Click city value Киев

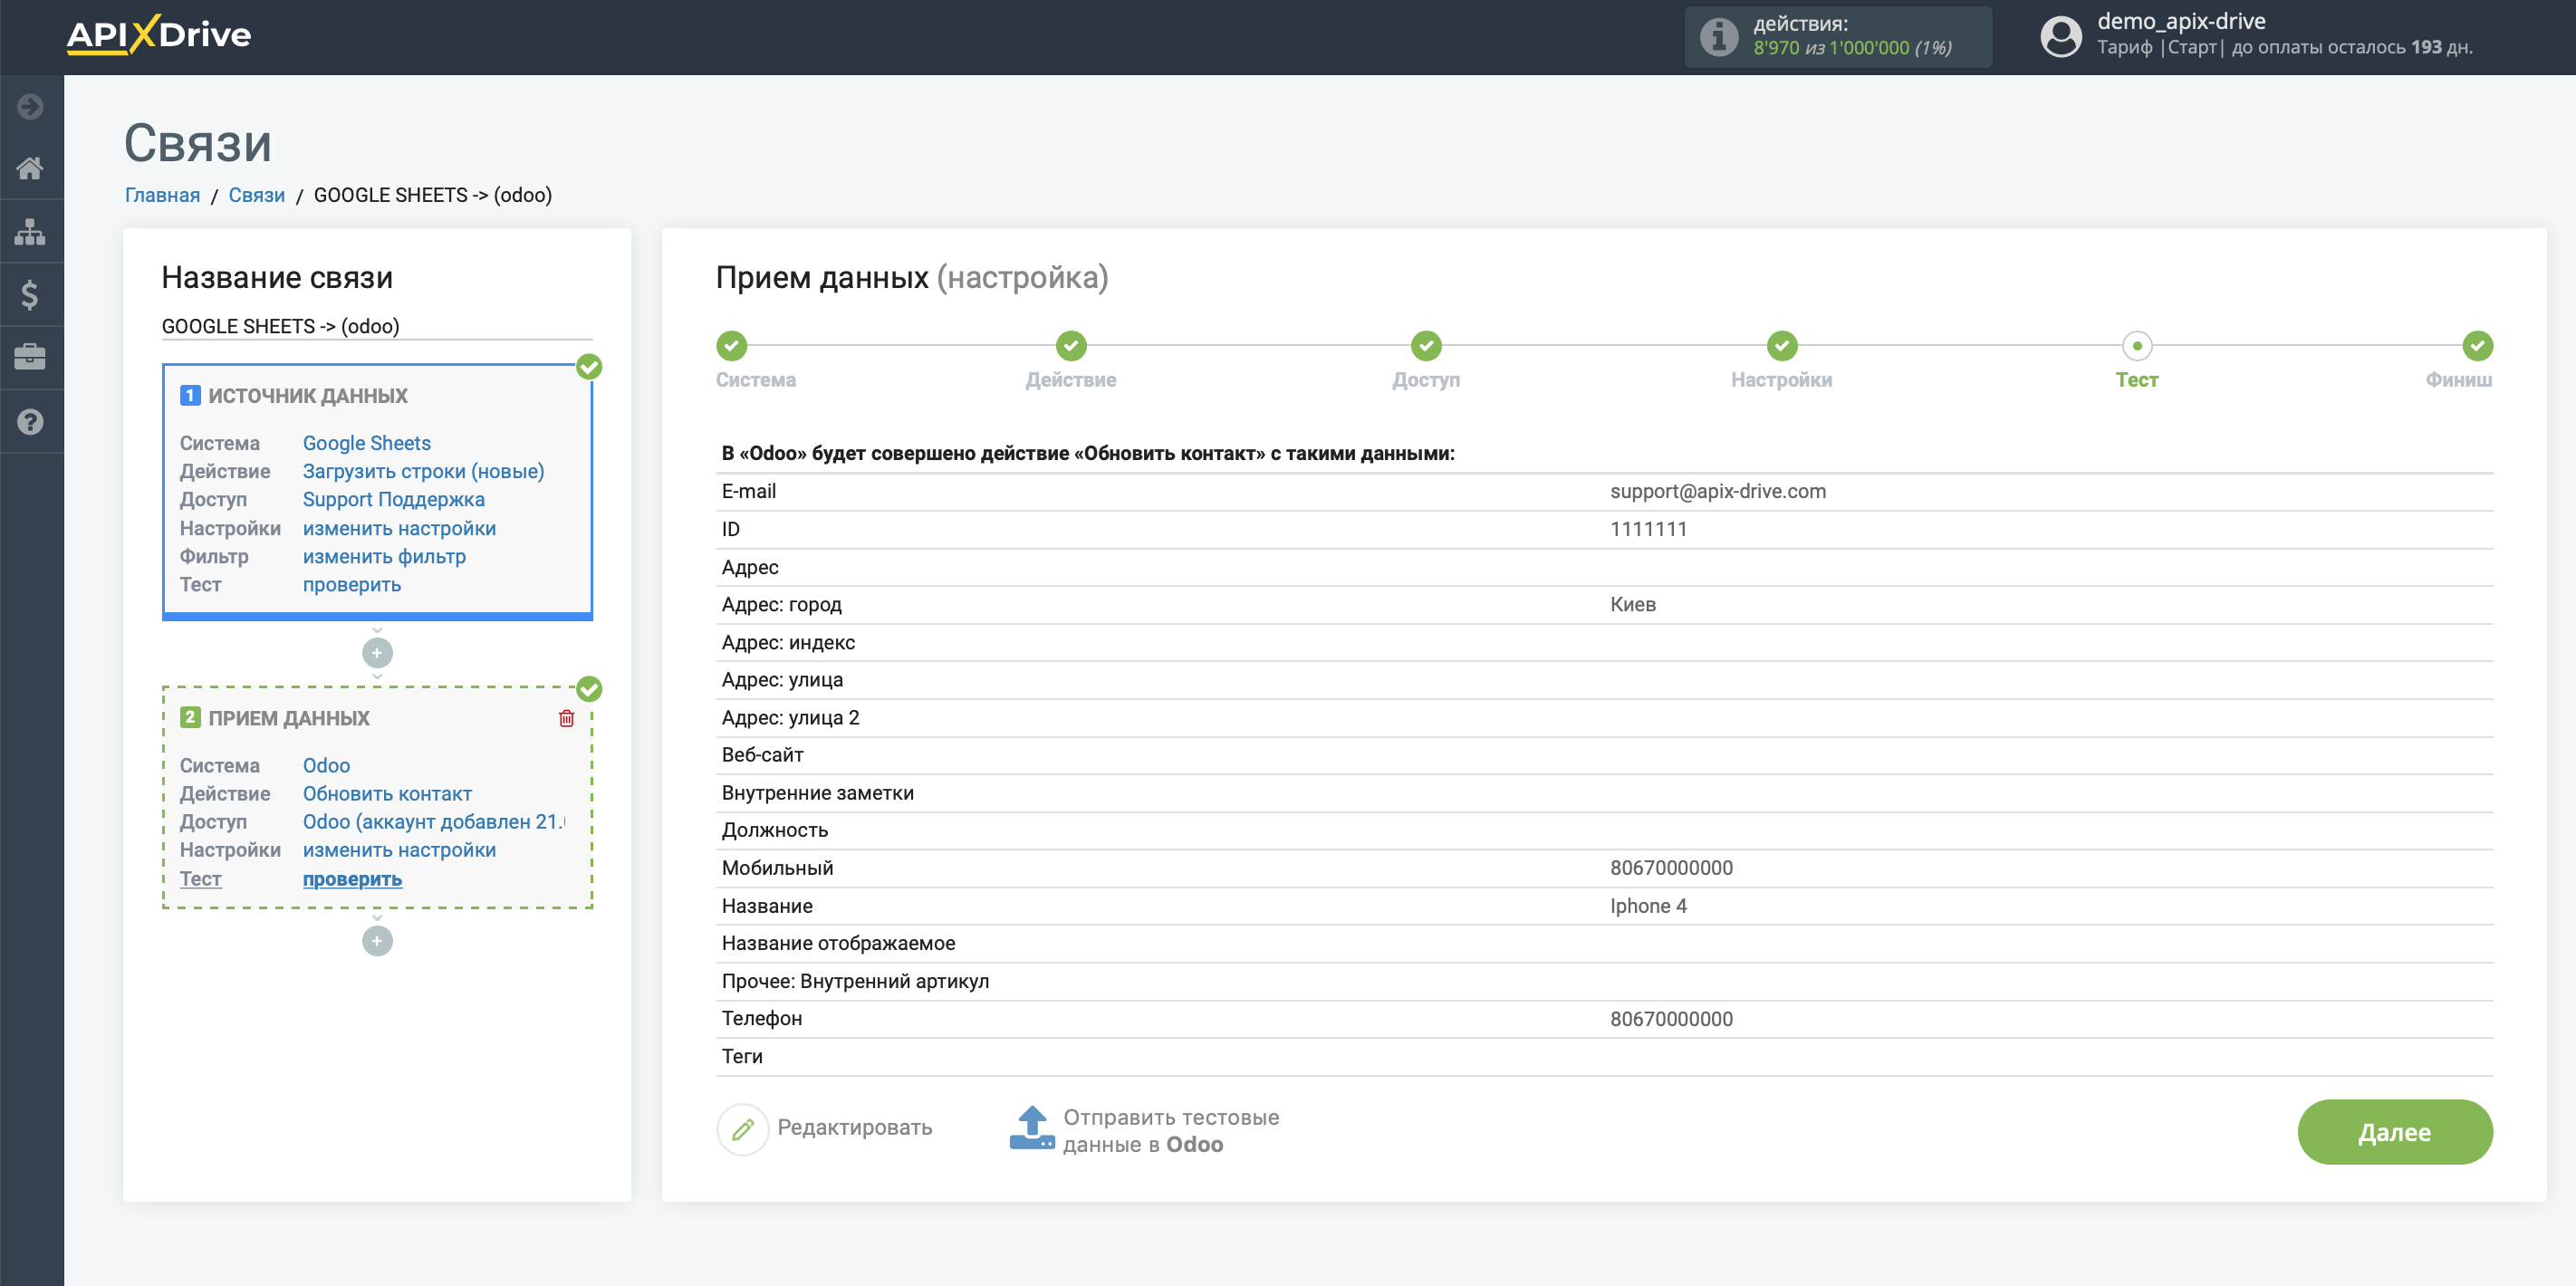point(1632,604)
